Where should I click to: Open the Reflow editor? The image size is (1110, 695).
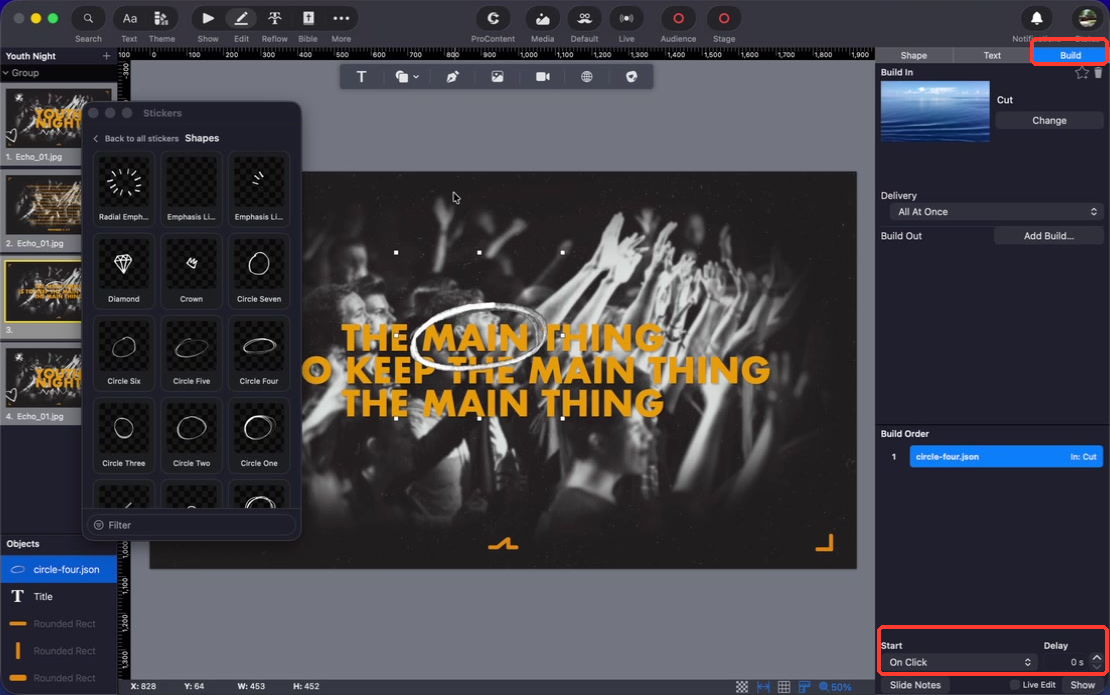[x=275, y=18]
